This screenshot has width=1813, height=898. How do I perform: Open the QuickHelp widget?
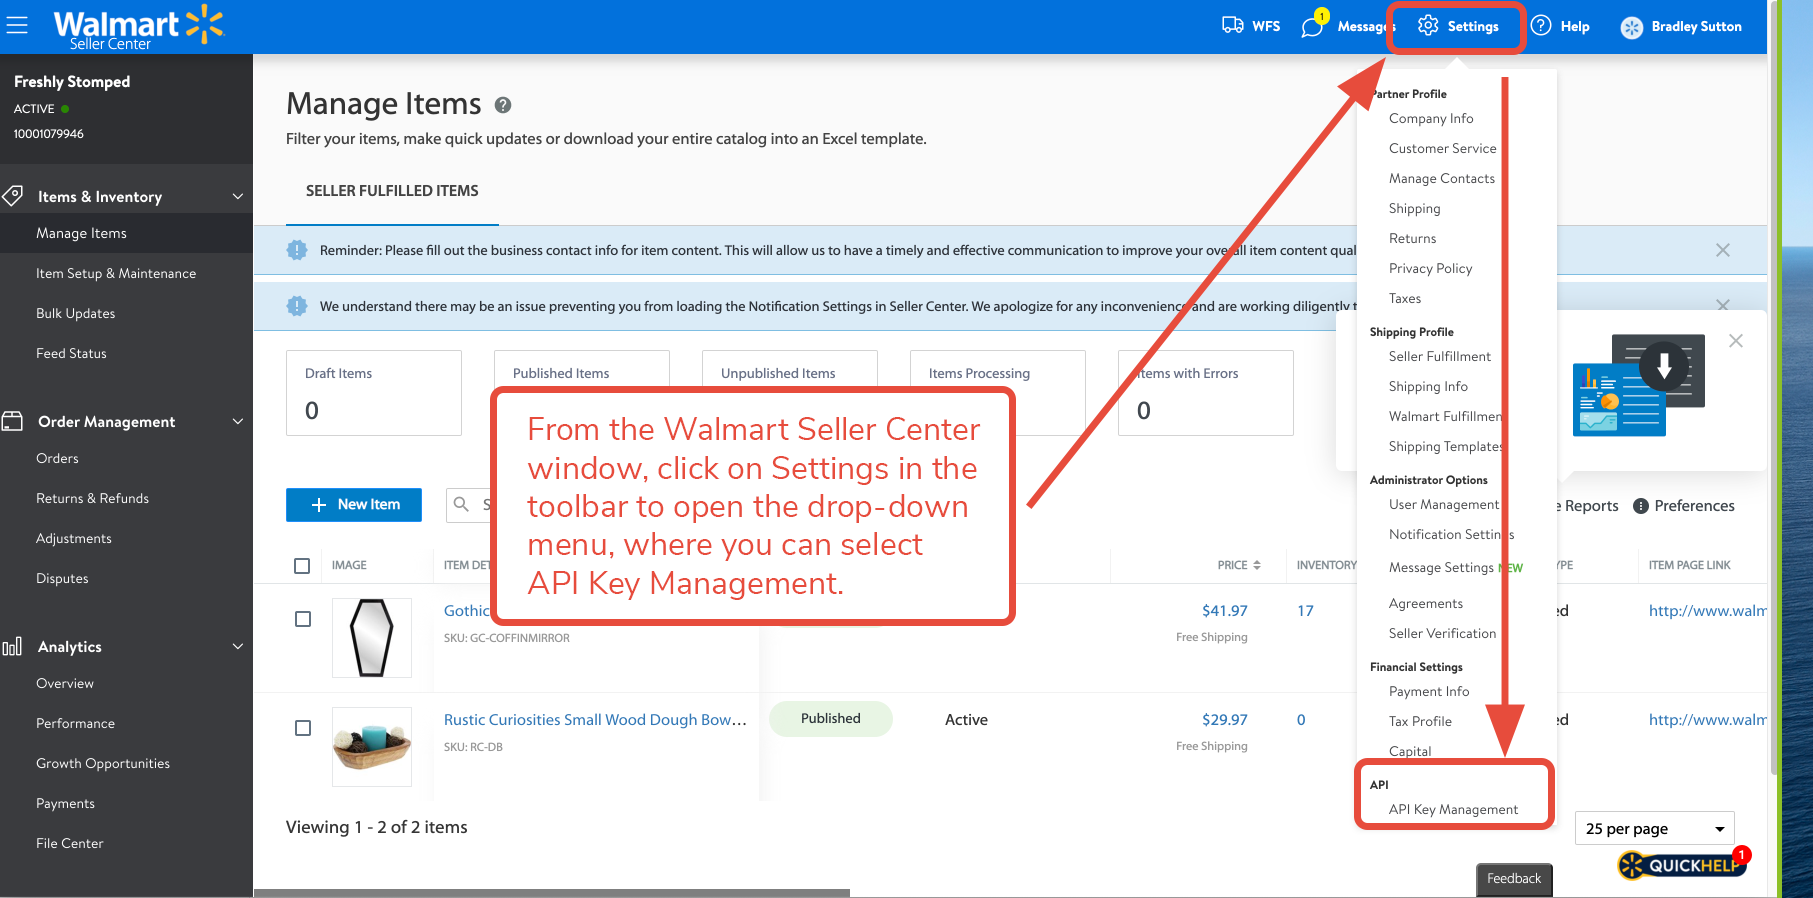pos(1683,864)
